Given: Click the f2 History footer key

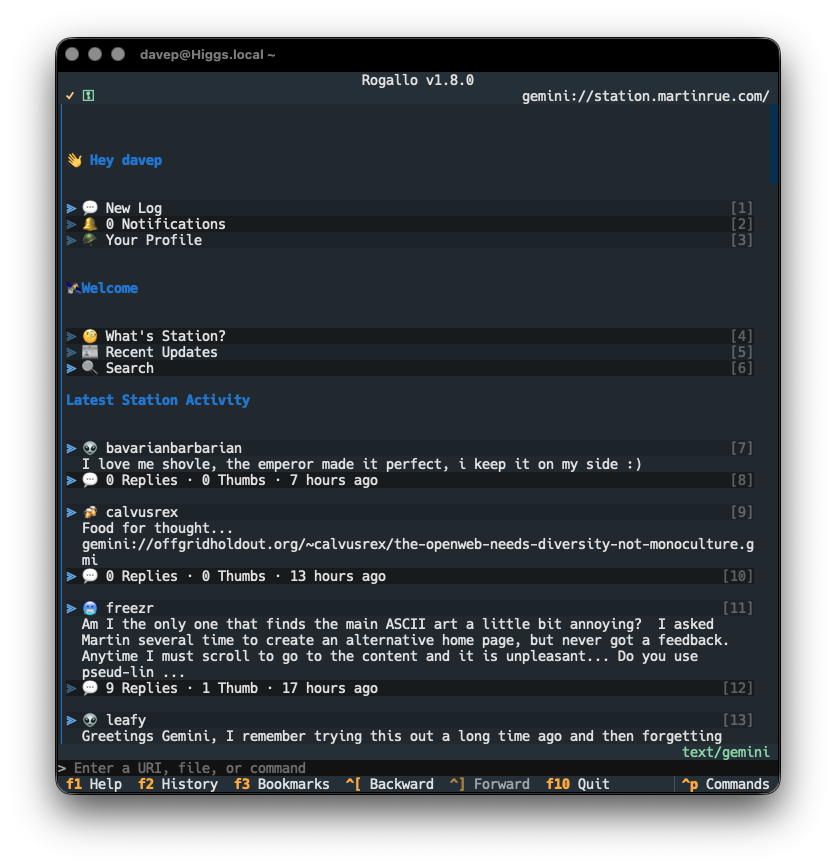Looking at the screenshot, I should (x=178, y=784).
